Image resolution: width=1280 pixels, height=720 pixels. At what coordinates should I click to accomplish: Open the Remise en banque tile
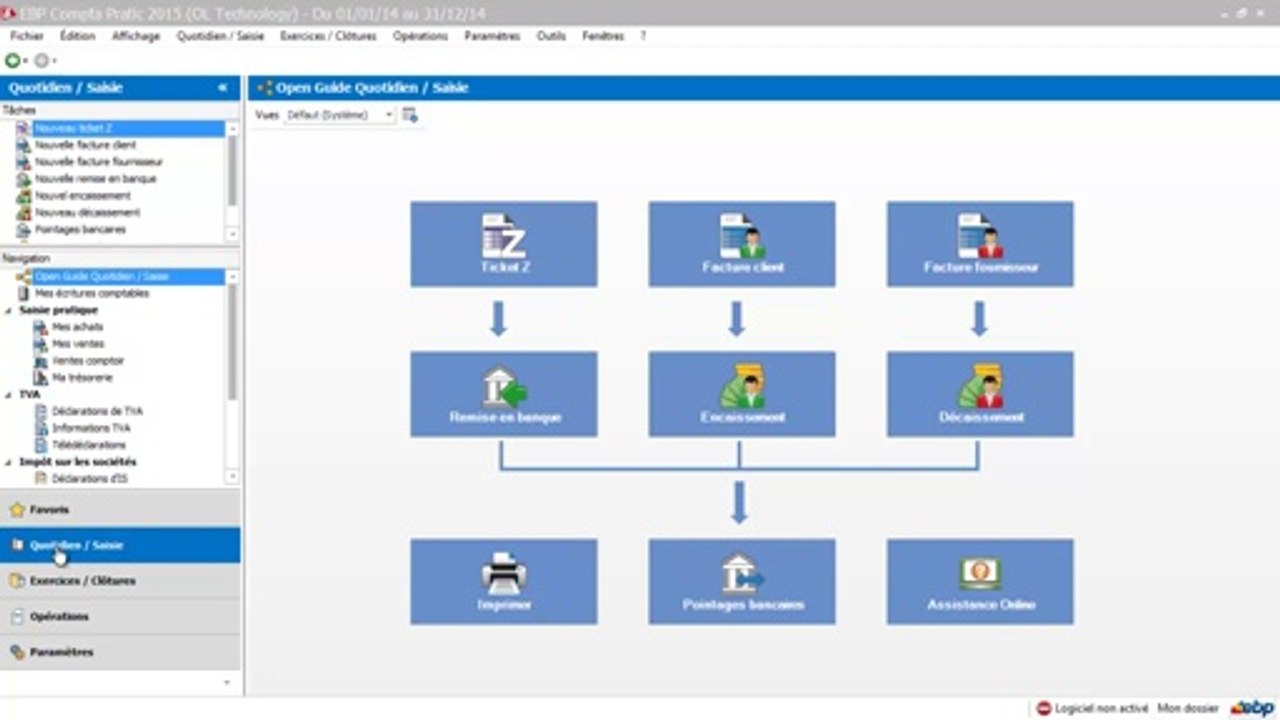pyautogui.click(x=503, y=394)
